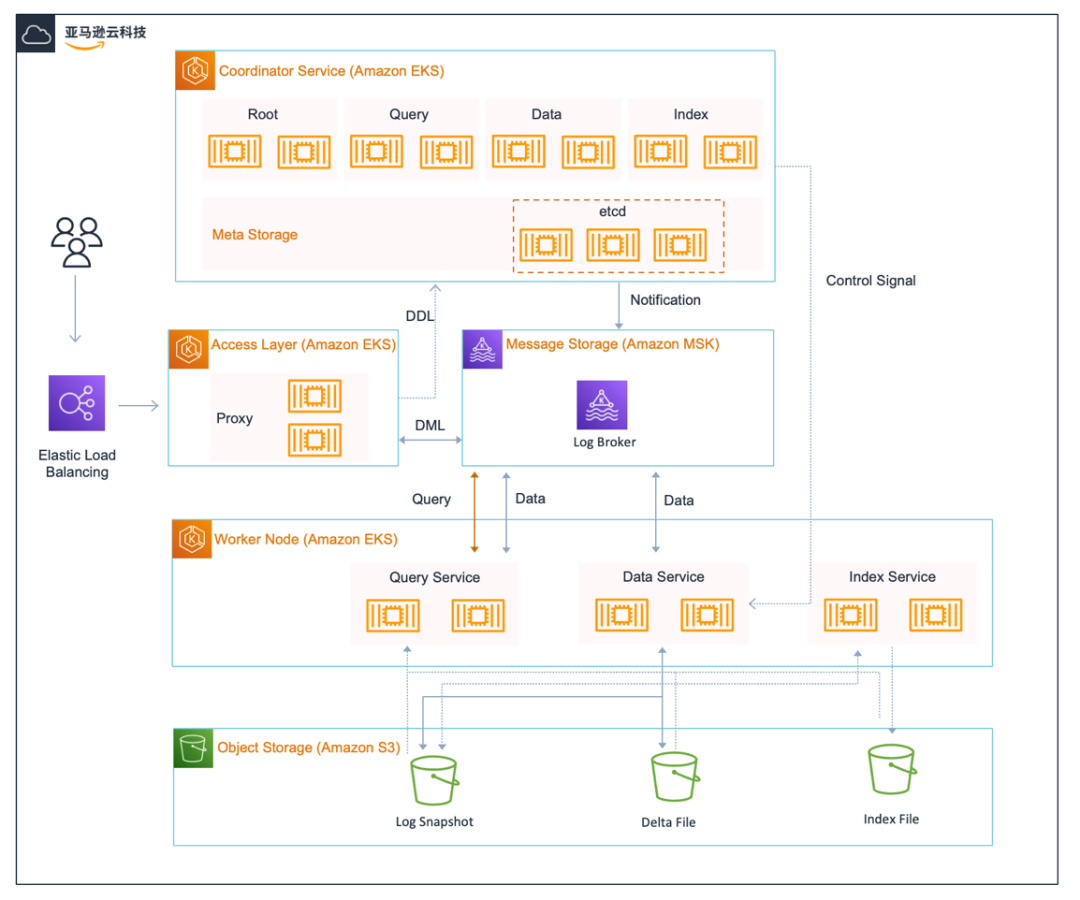Click the third container icon in etcd box
This screenshot has height=900, width=1080.
pyautogui.click(x=680, y=245)
